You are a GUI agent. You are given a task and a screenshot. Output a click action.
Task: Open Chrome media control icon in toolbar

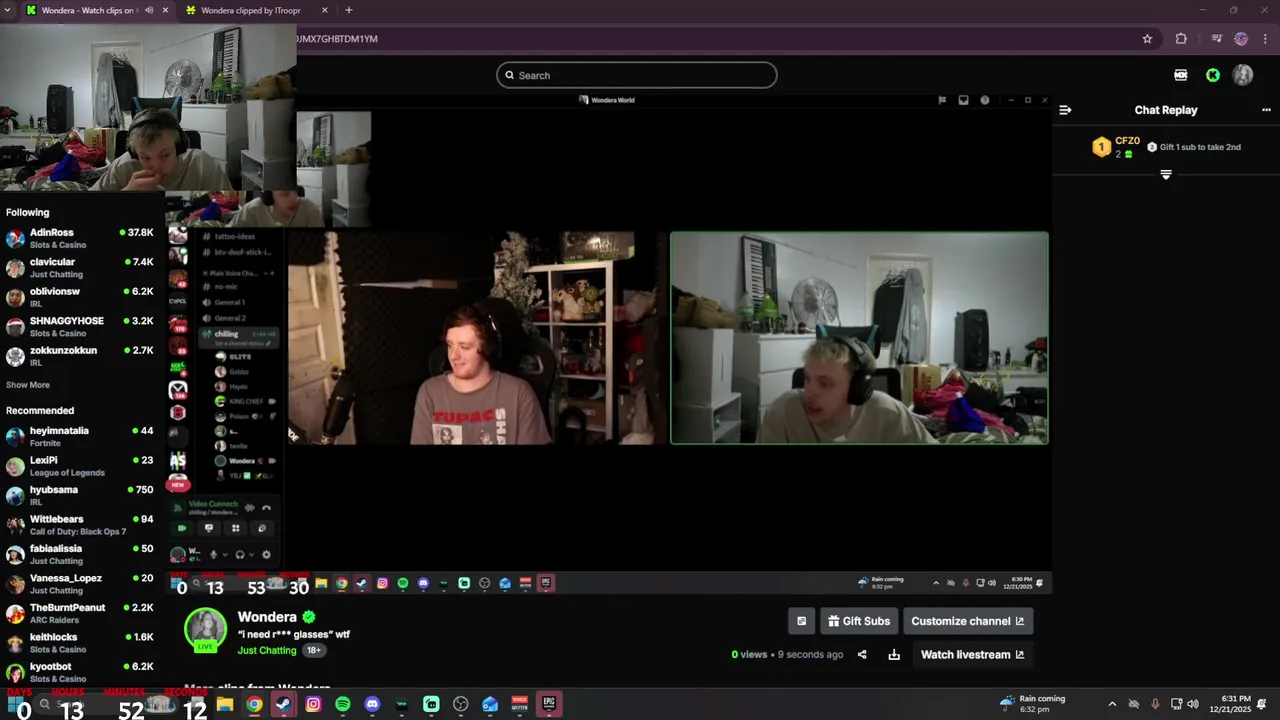point(1217,39)
